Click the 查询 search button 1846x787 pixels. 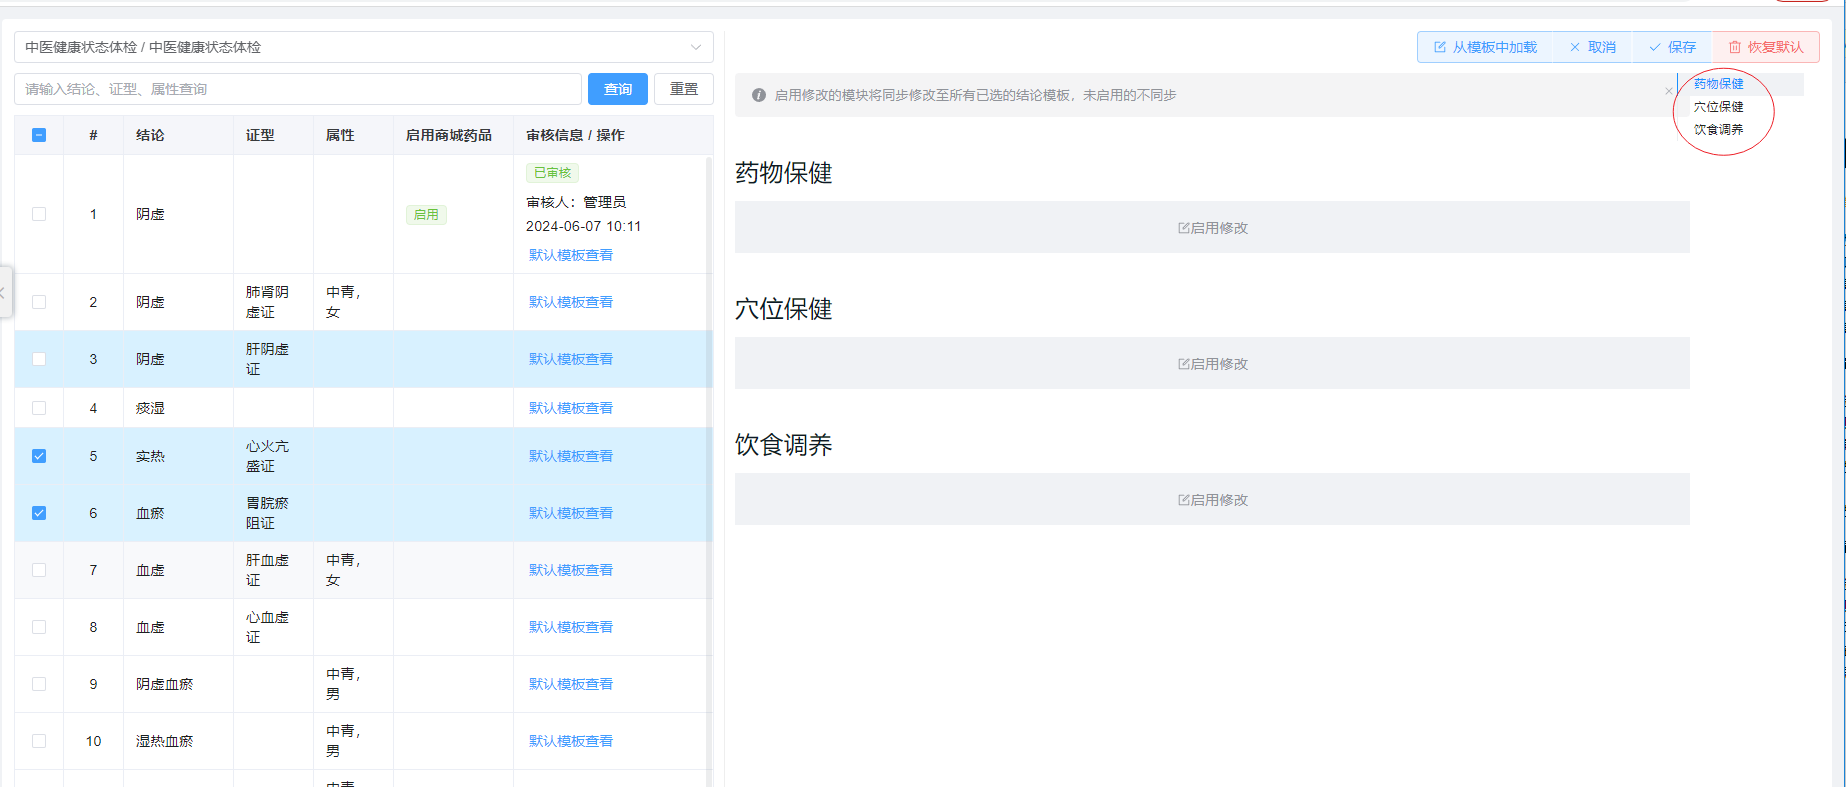[x=618, y=89]
